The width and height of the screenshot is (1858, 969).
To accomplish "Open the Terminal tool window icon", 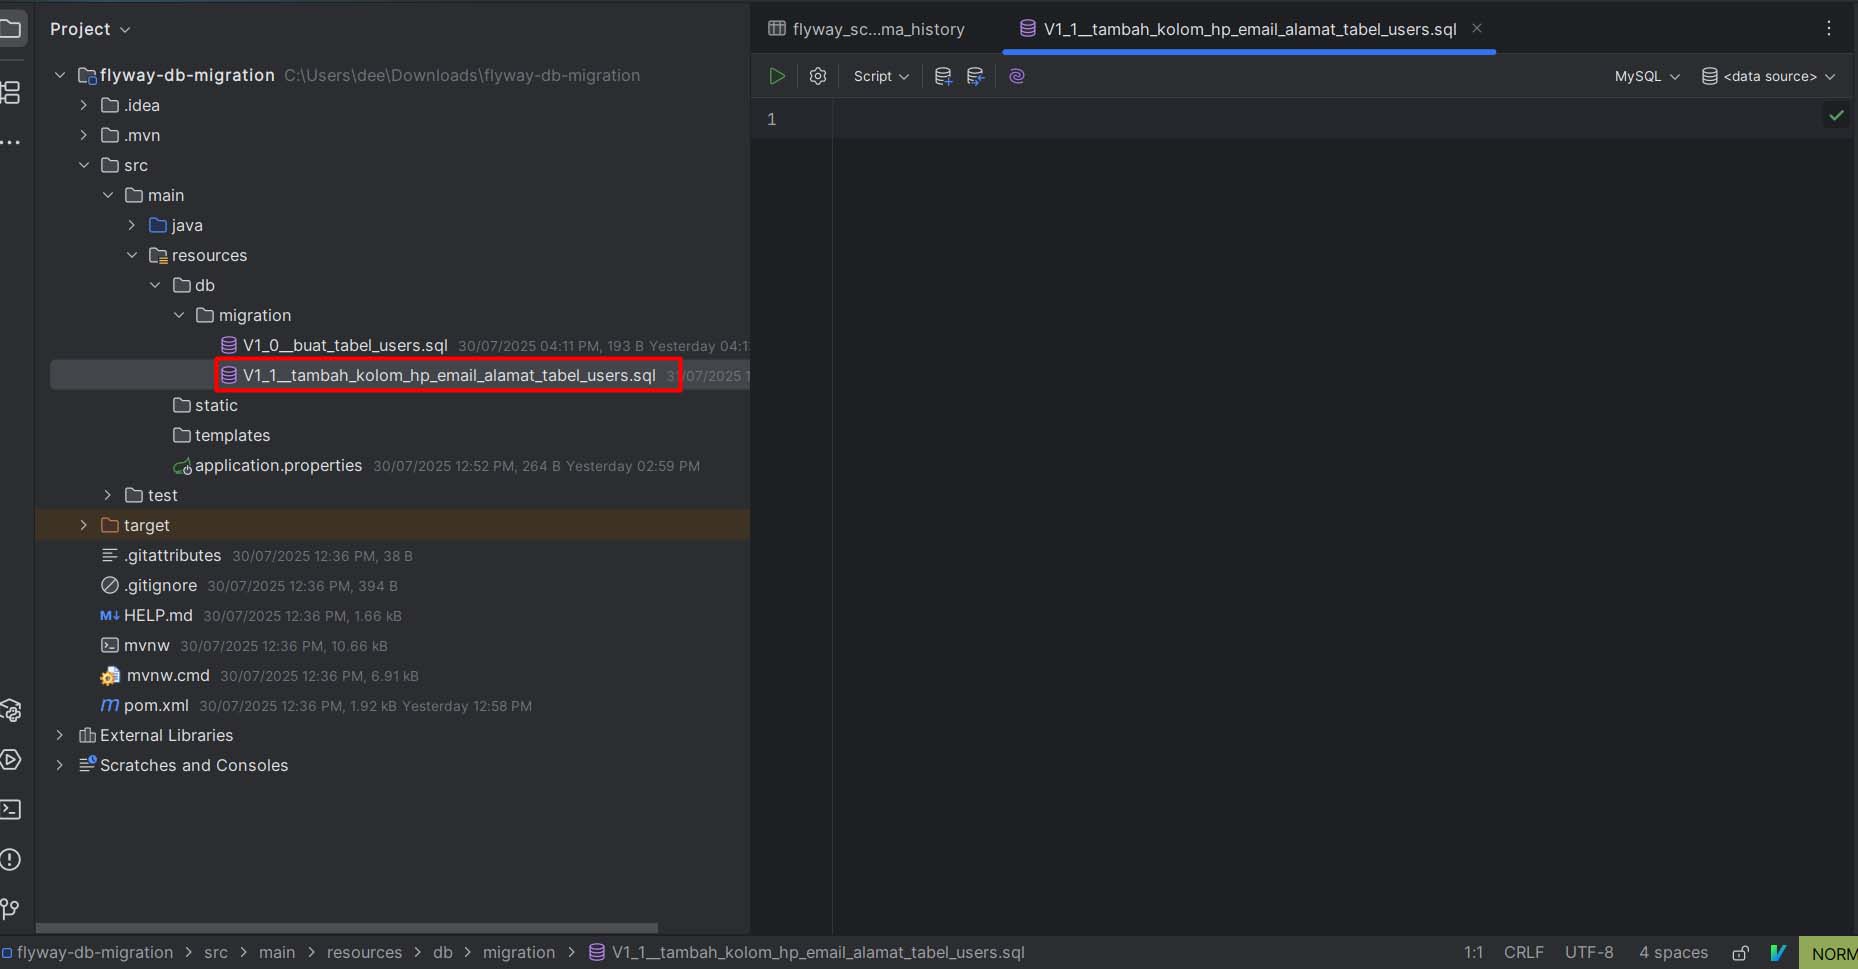I will (11, 809).
